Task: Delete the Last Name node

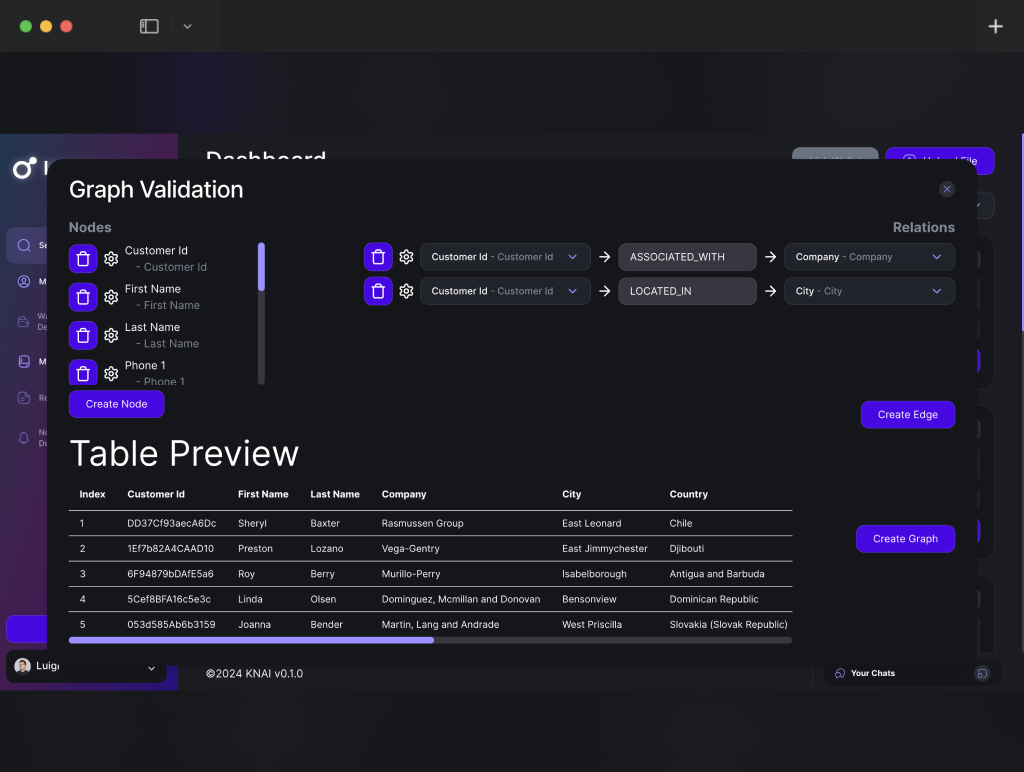Action: [83, 335]
